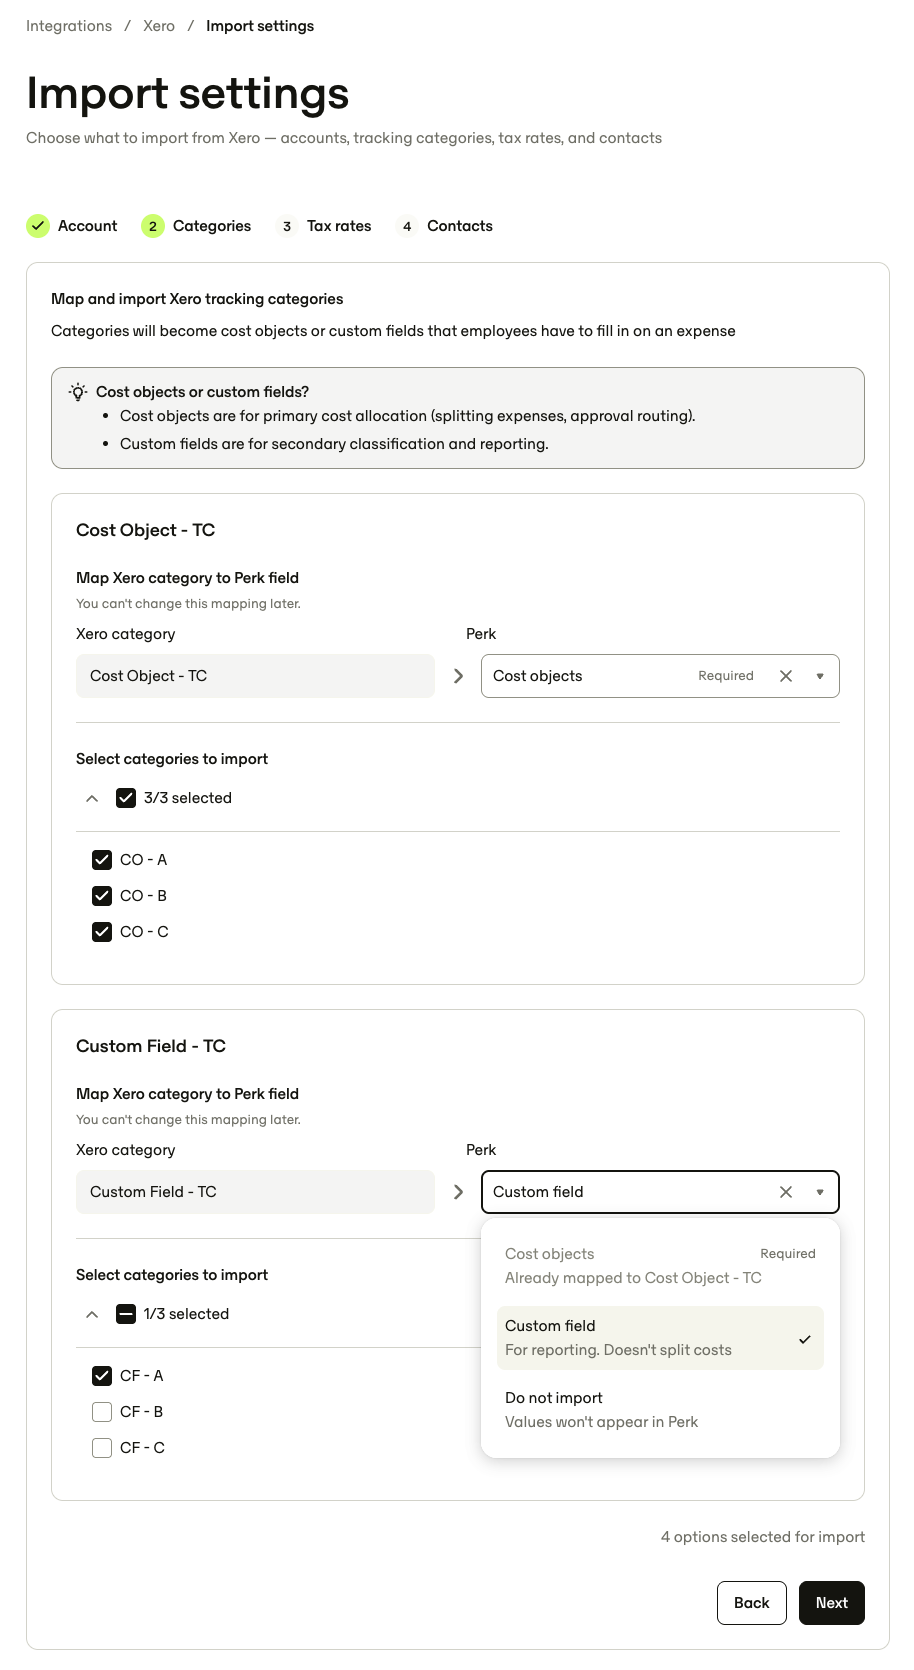
Task: Uncheck the CO - A checkbox
Action: point(102,860)
